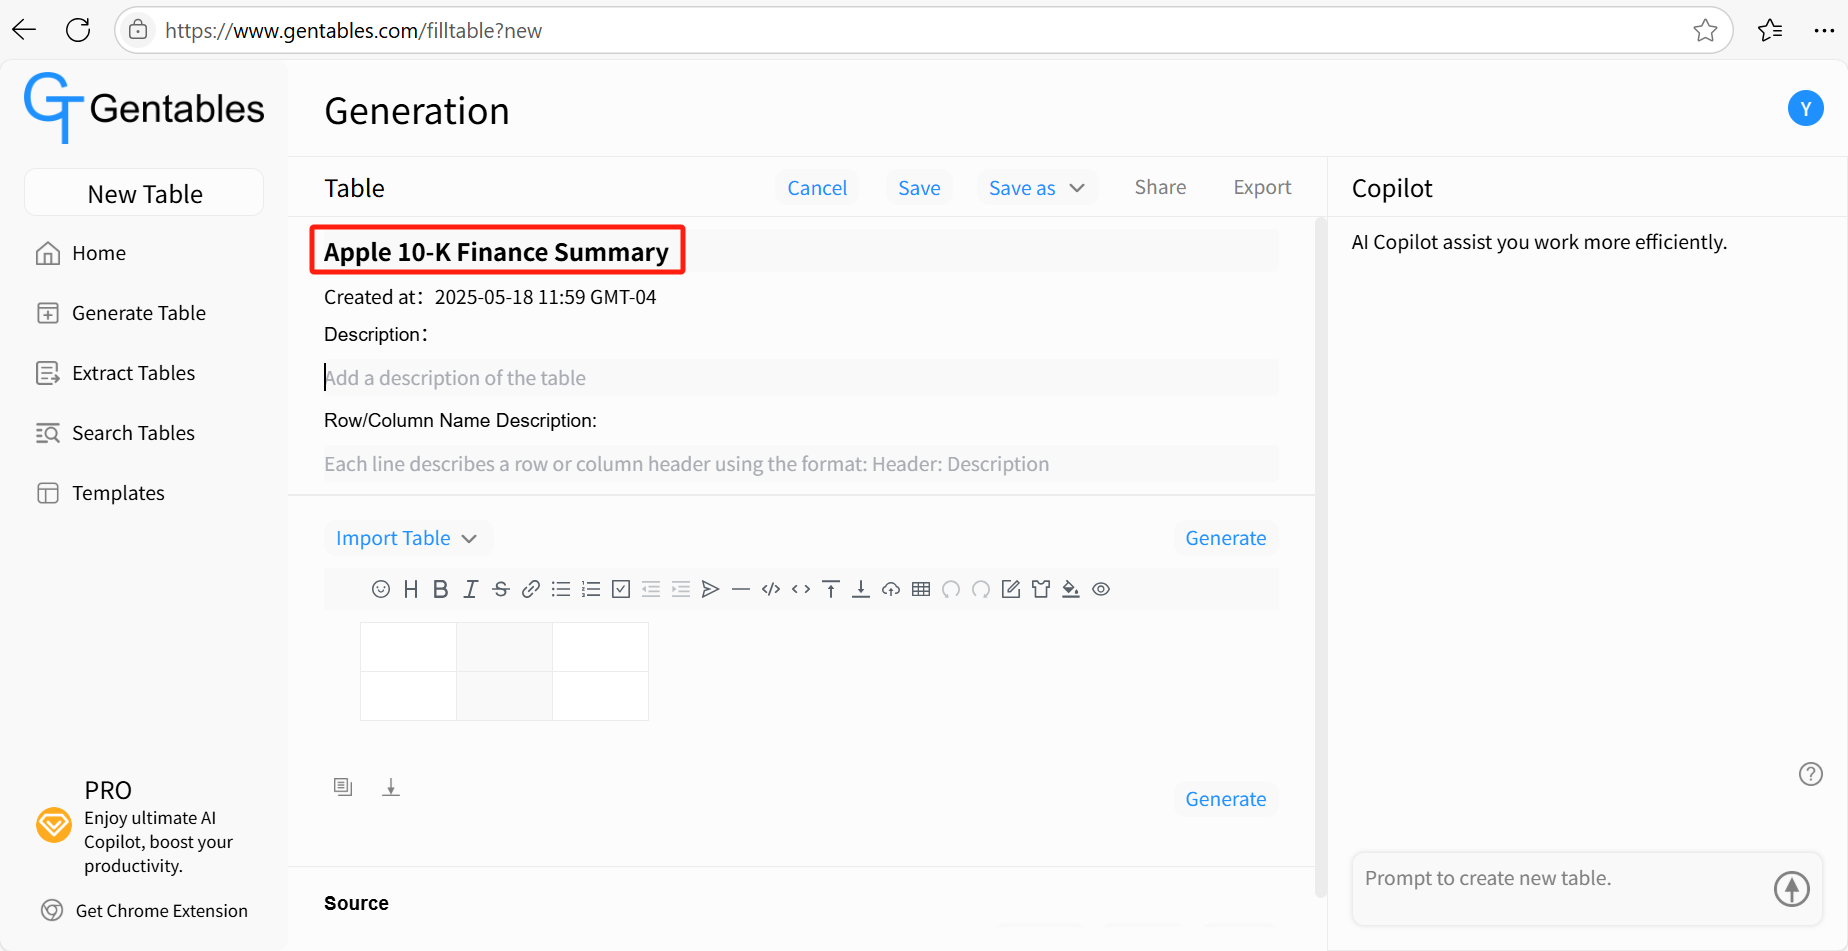Toggle preview with the eye icon

(x=1101, y=589)
